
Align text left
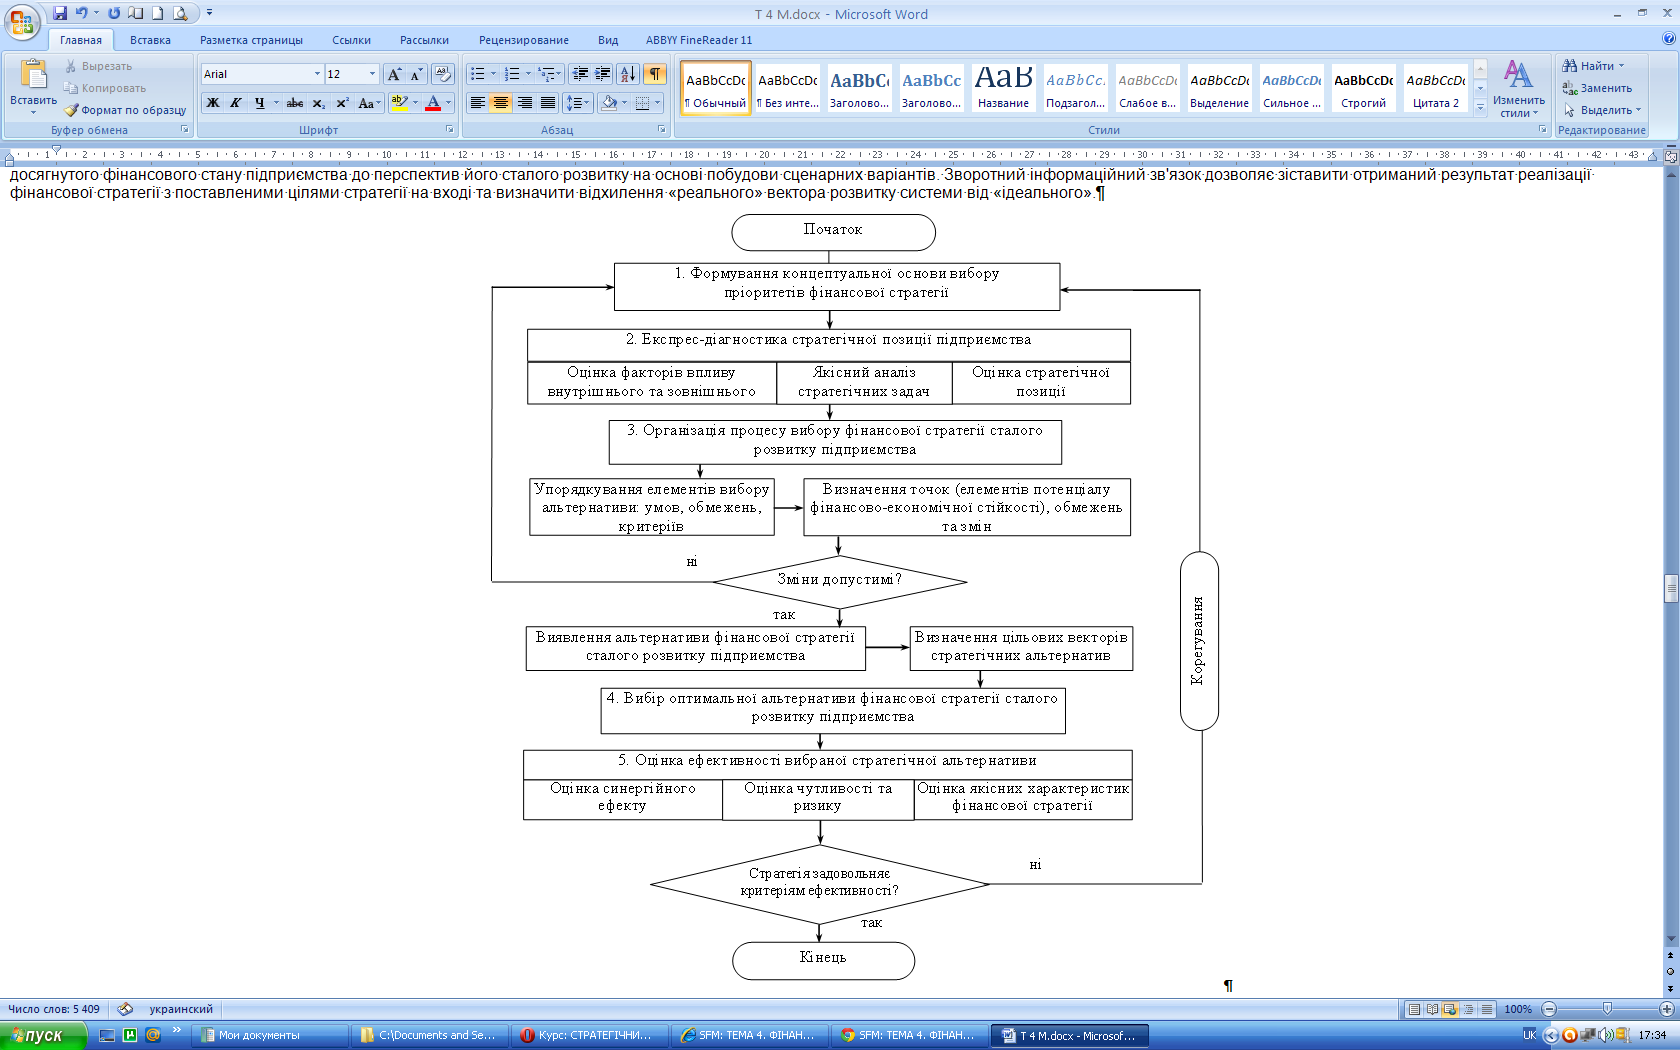tap(478, 103)
